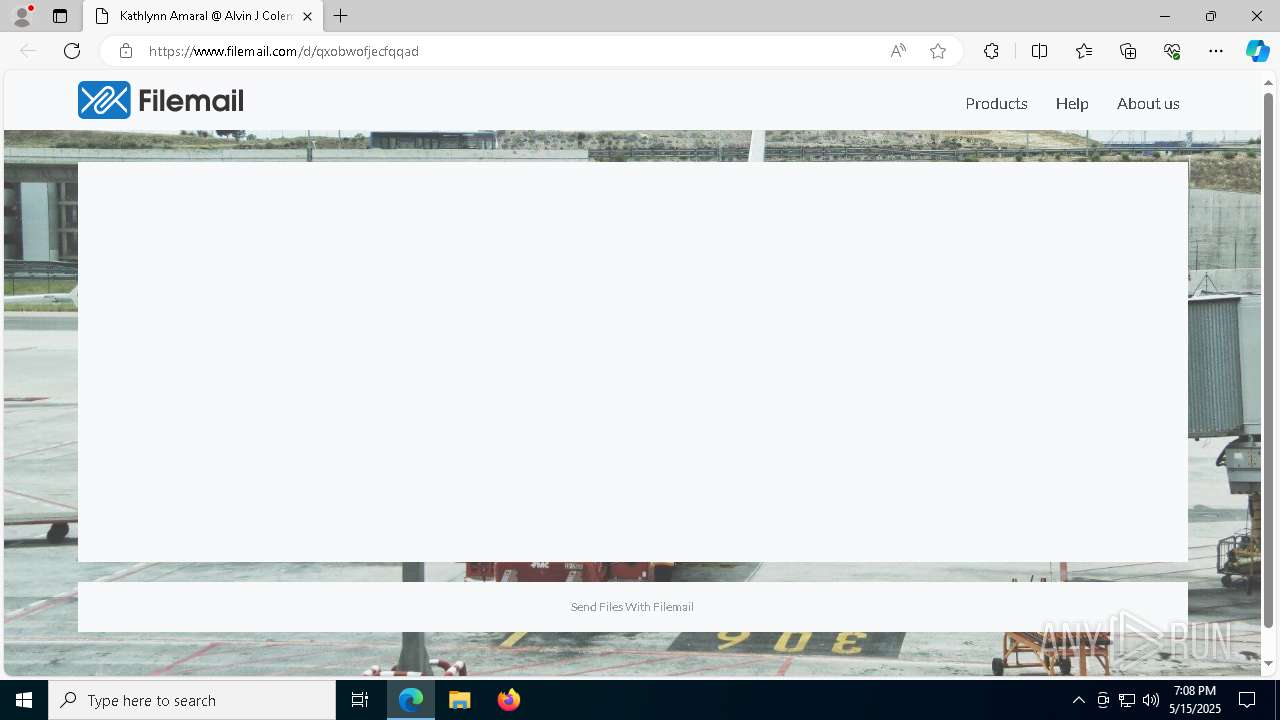Open the tab actions menu icon
This screenshot has width=1280, height=720.
pos(60,16)
